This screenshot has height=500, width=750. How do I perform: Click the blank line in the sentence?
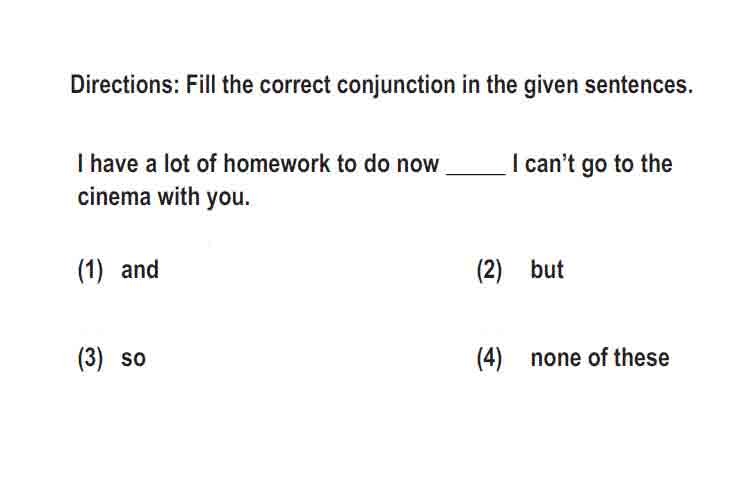point(476,174)
